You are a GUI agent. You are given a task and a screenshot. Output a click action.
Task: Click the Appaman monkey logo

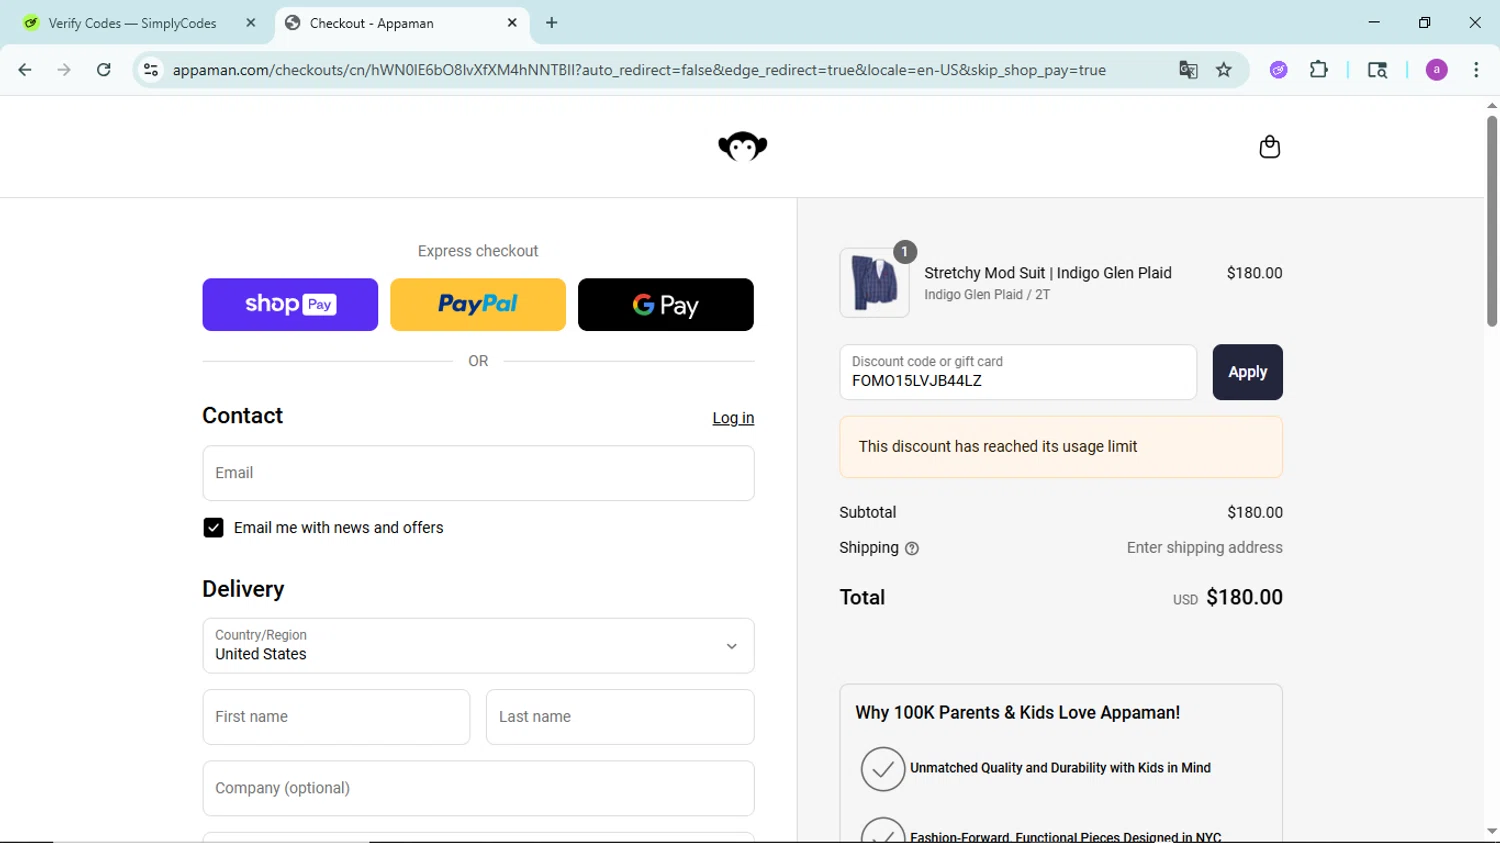pos(742,147)
